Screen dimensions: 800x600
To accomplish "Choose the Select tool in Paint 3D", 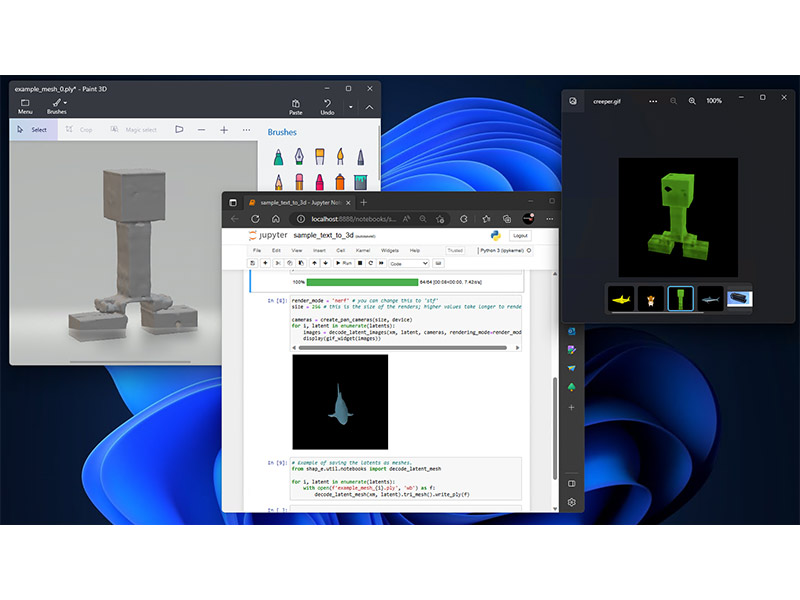I will click(32, 130).
